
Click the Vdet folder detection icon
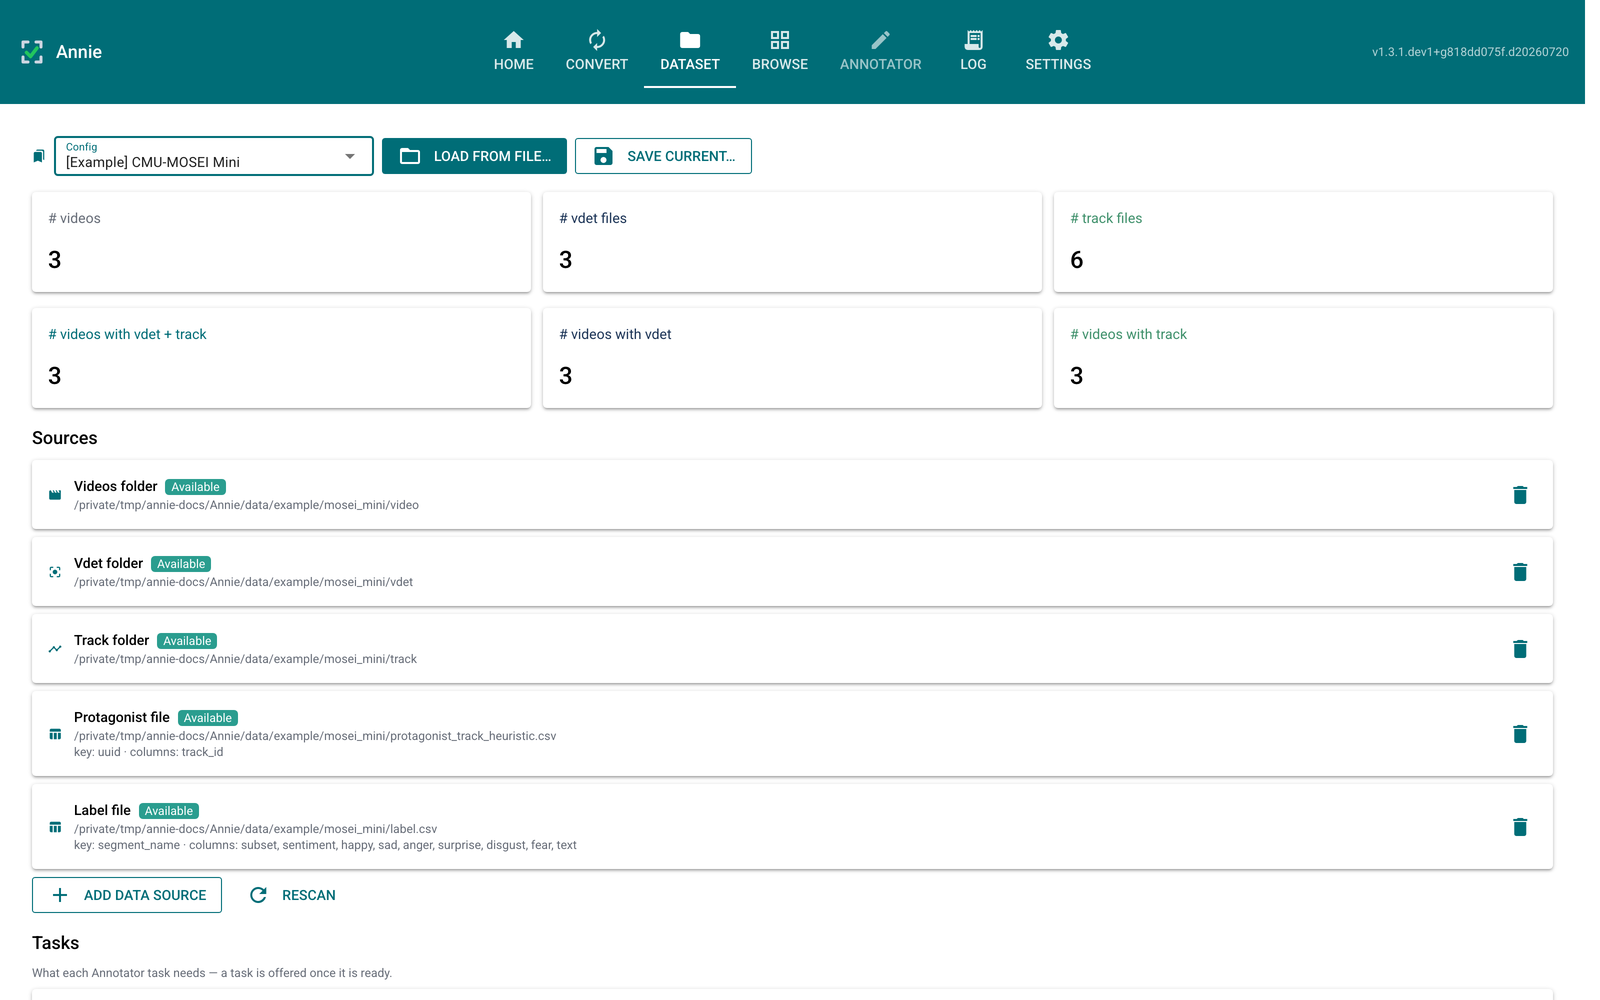click(x=55, y=572)
